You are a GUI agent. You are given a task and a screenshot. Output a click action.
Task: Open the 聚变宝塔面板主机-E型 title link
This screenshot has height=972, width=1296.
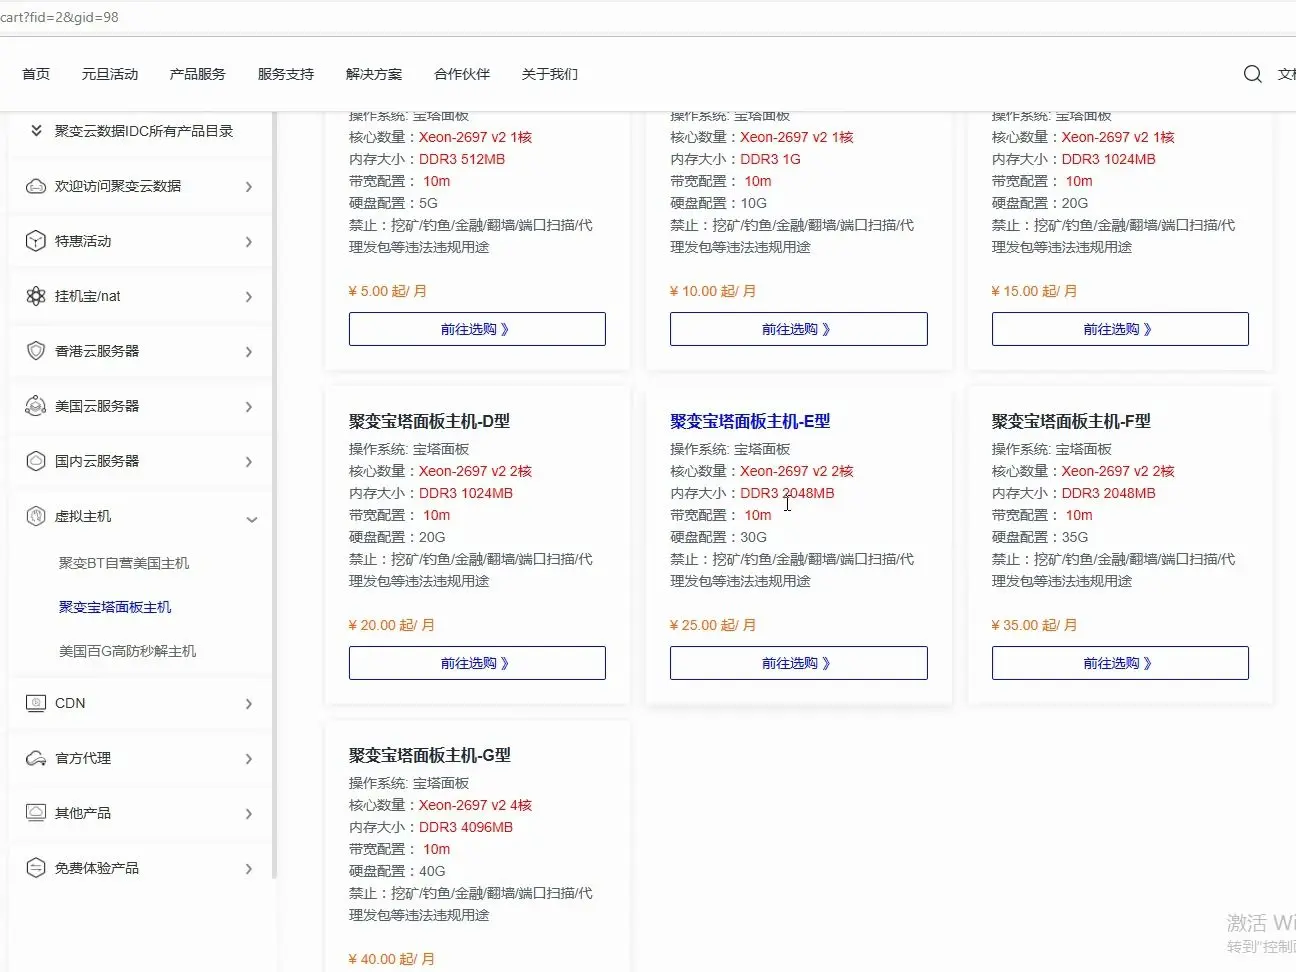click(750, 422)
